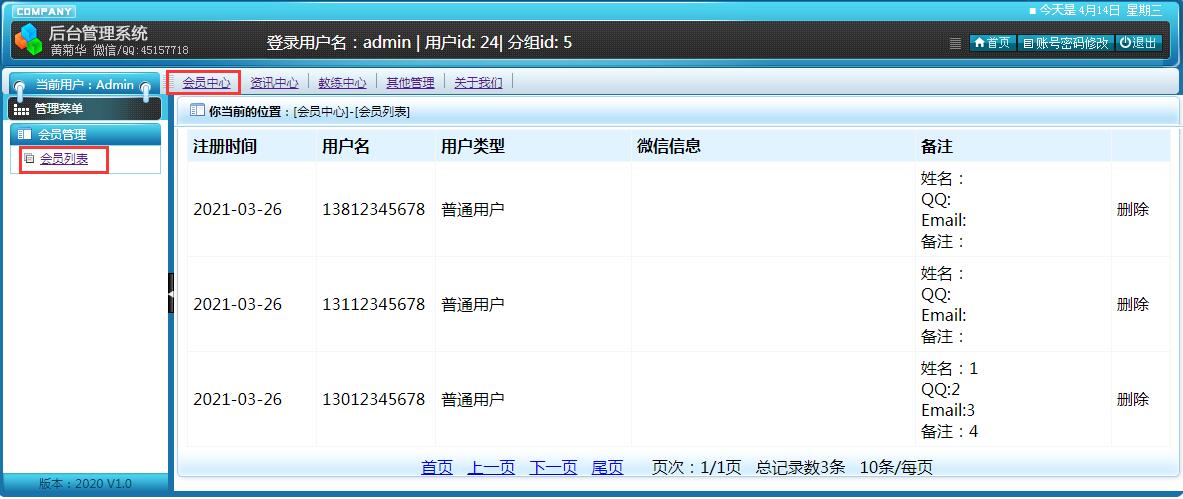Click the [会员中心]-[会员列表] breadcrumb text
The image size is (1183, 499).
point(352,112)
